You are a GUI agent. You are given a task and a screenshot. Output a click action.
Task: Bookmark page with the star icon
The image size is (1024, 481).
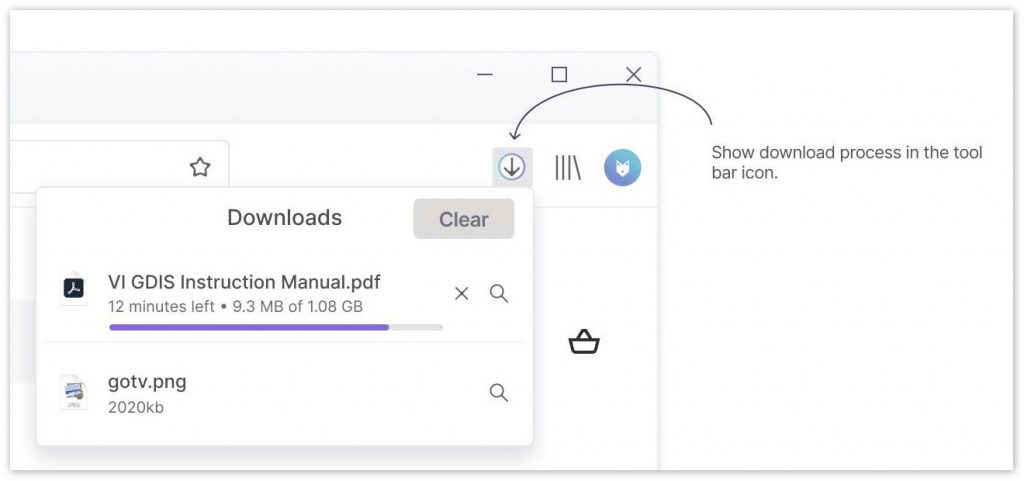[x=200, y=168]
